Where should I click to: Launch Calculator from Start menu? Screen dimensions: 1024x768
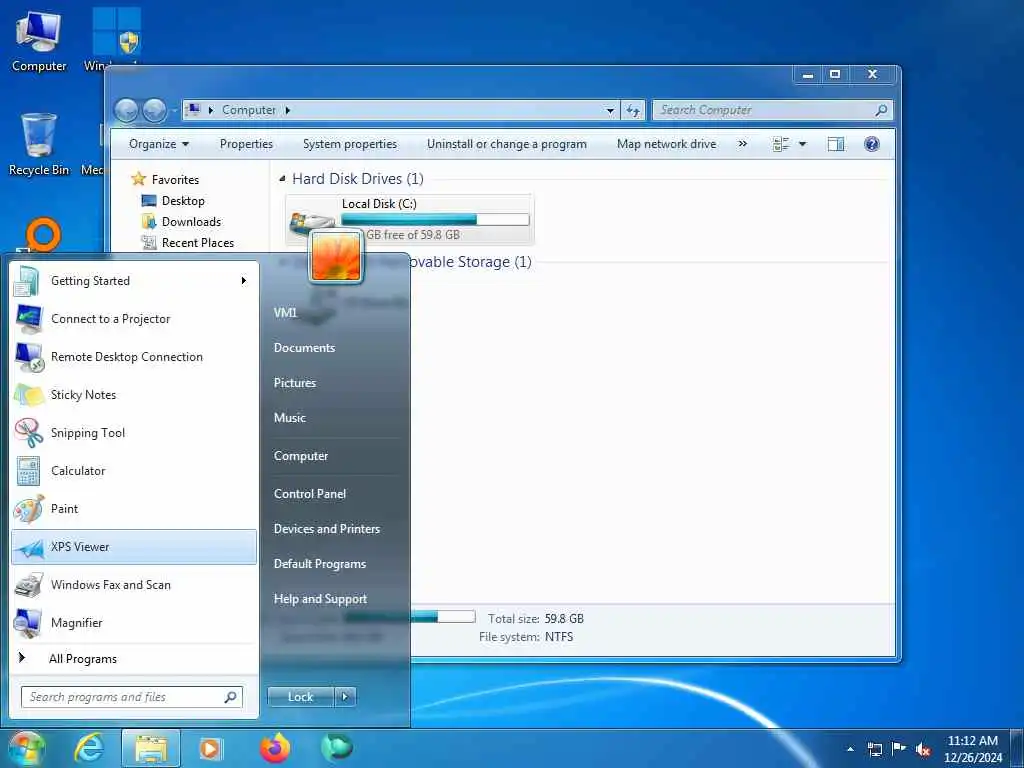[x=134, y=470]
